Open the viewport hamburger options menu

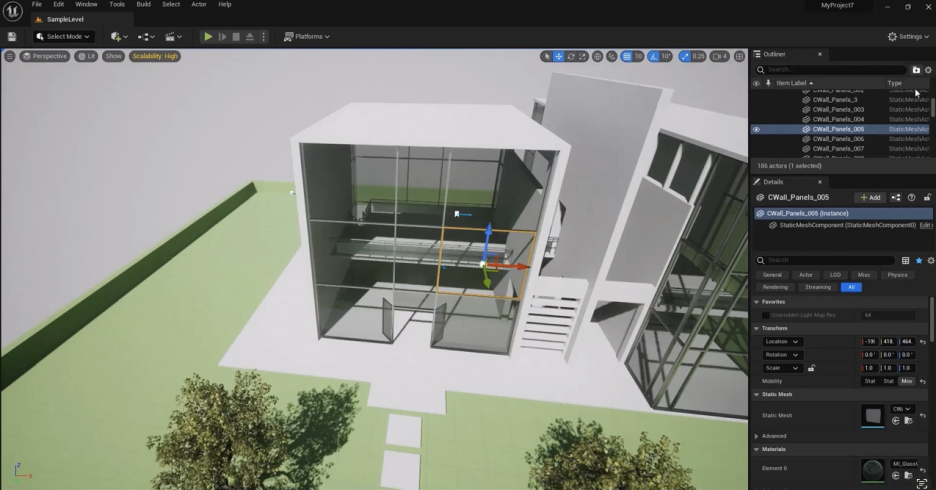[x=10, y=56]
